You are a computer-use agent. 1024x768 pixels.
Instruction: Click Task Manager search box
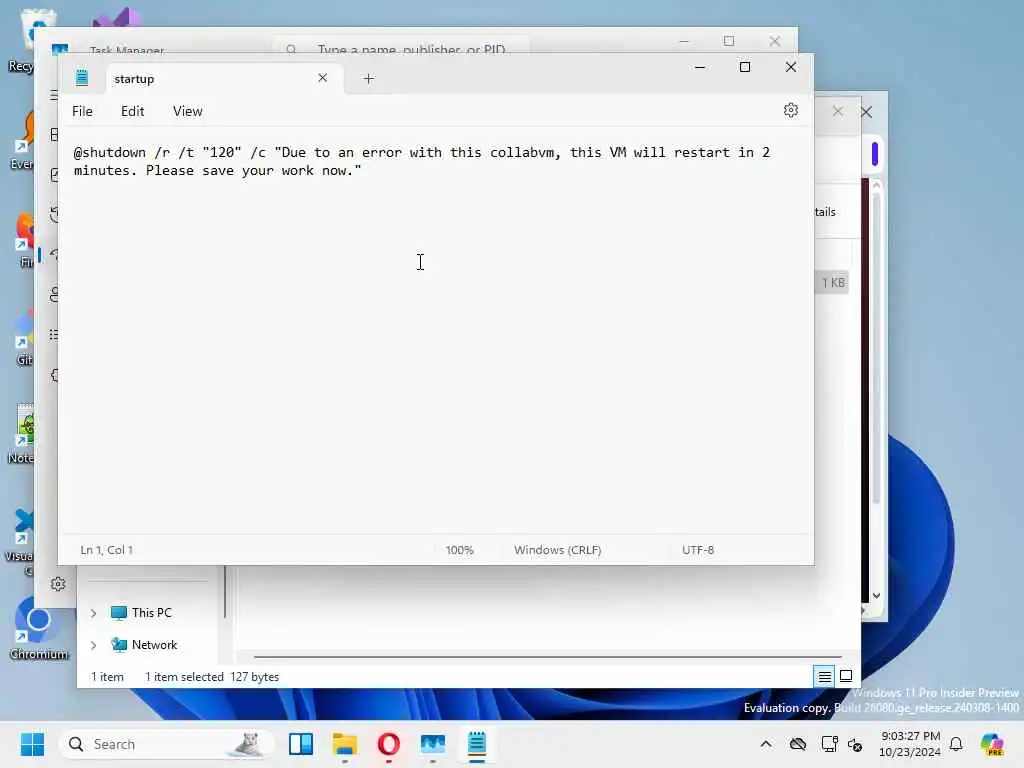(400, 47)
